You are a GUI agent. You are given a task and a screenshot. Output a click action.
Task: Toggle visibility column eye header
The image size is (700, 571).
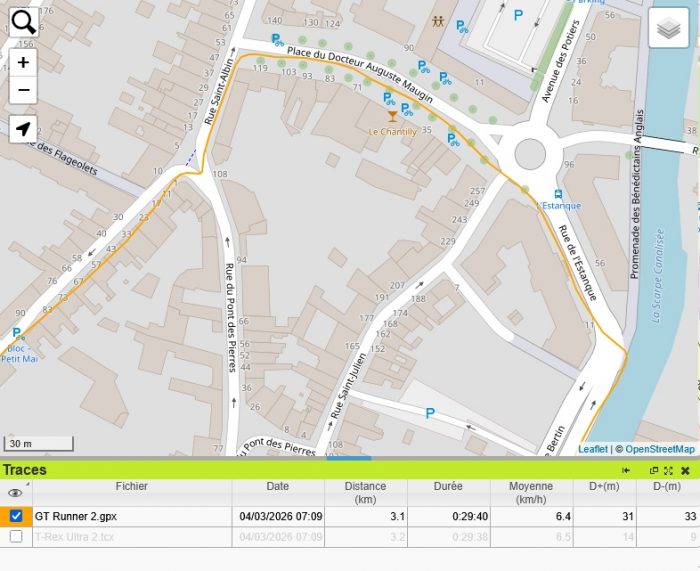15,492
